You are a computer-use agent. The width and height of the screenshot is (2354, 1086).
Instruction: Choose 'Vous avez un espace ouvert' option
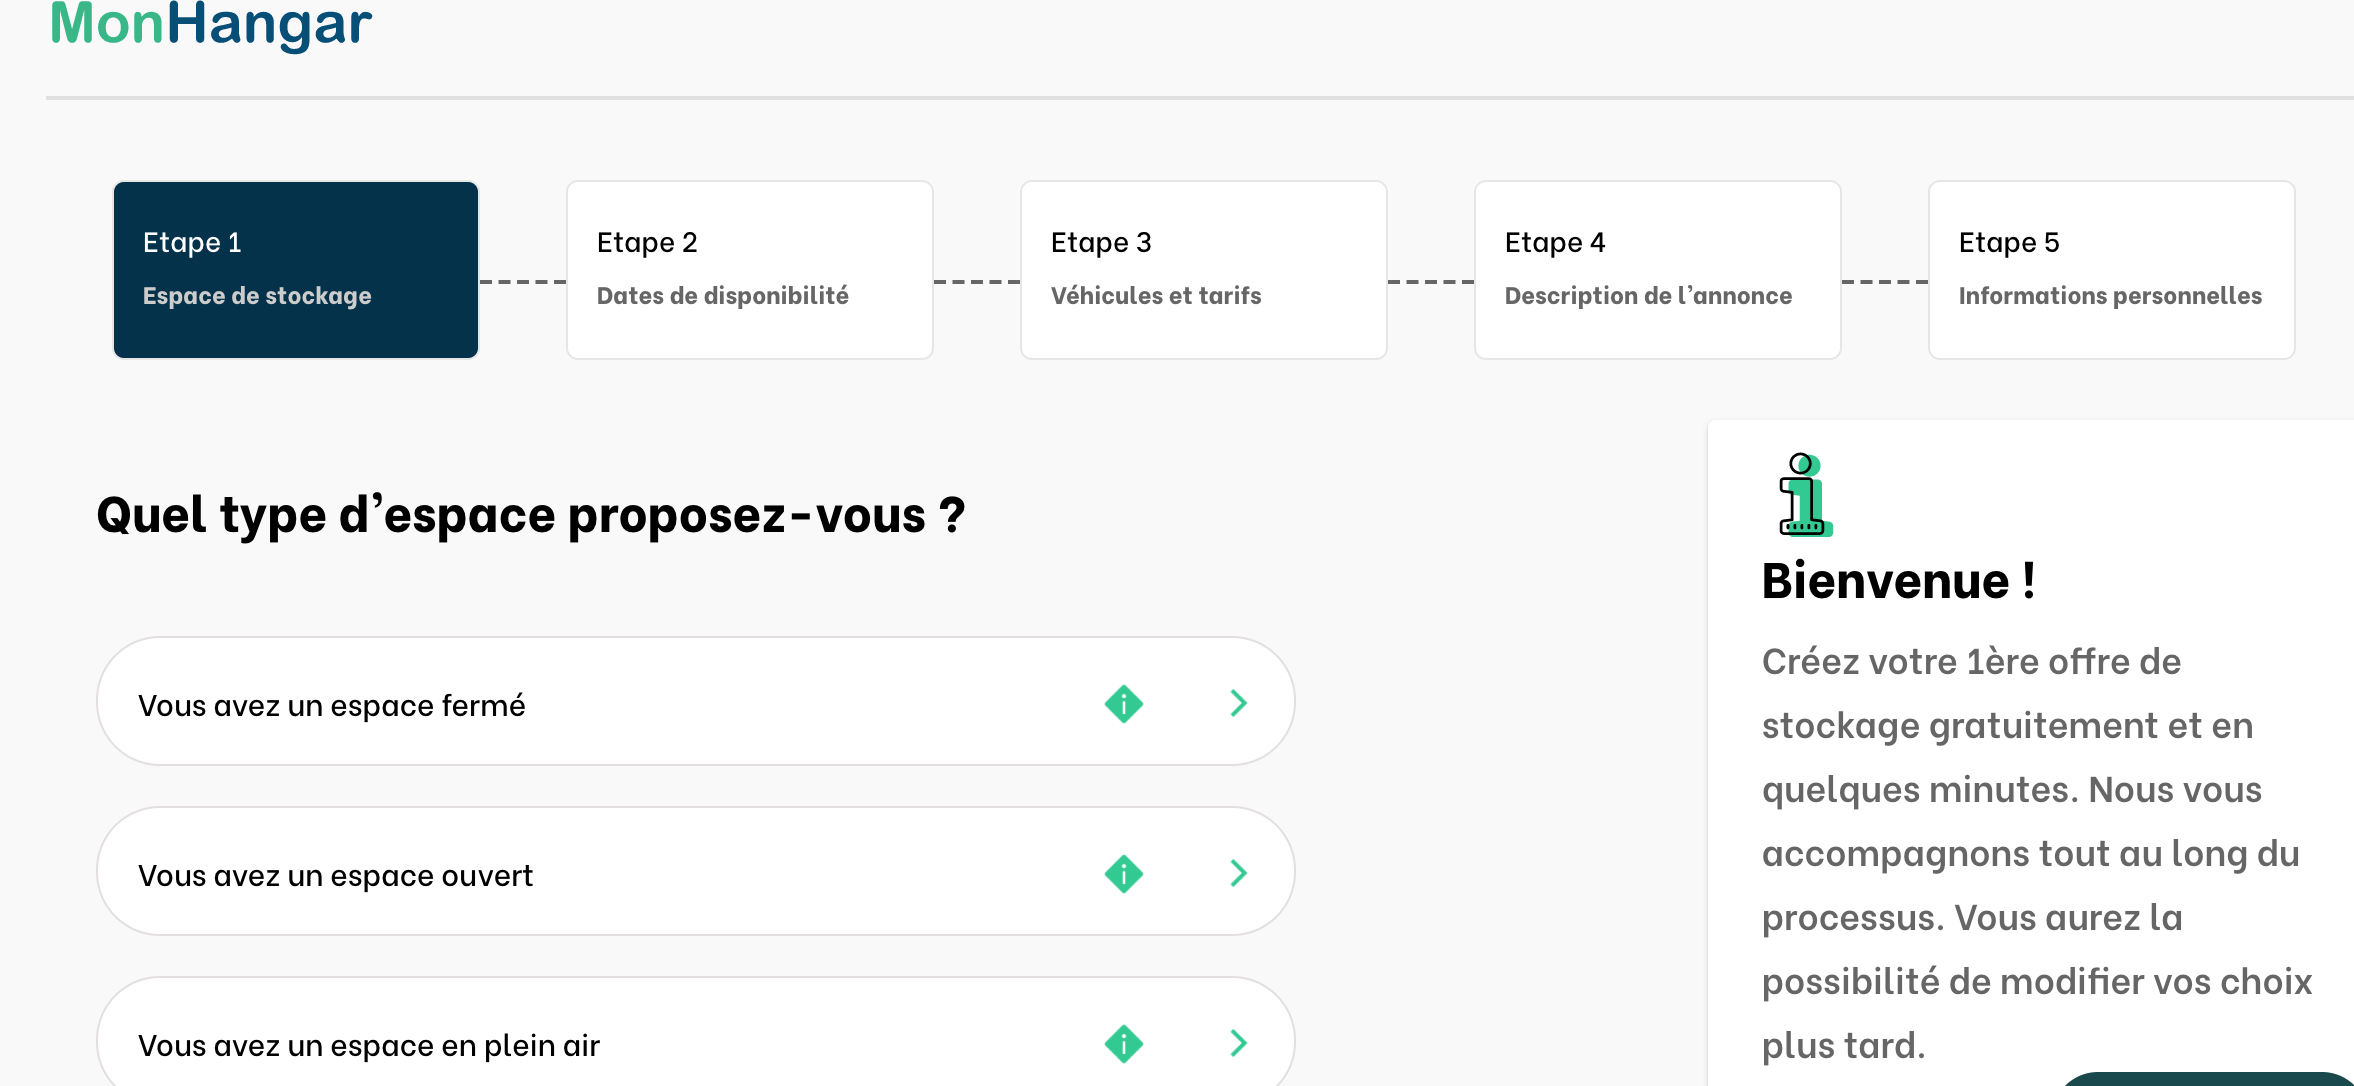336,876
